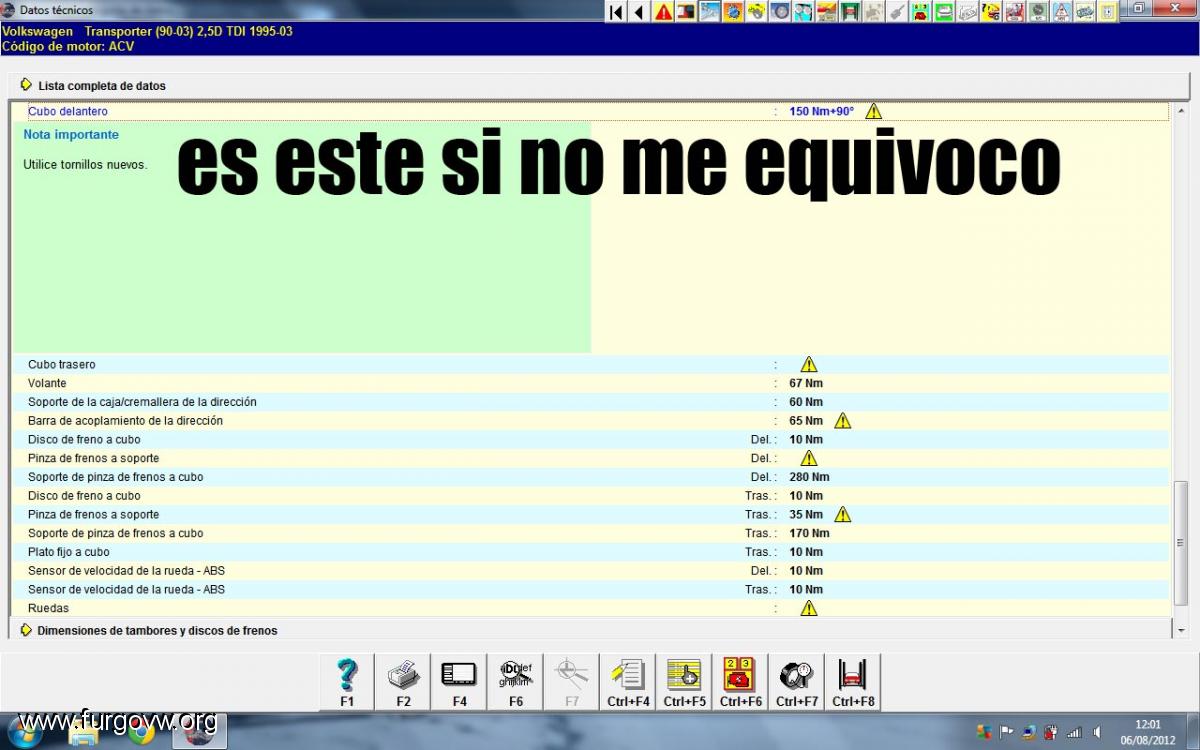Click the network signal tray icon
Screen dimensions: 1200x750
pyautogui.click(x=1074, y=731)
